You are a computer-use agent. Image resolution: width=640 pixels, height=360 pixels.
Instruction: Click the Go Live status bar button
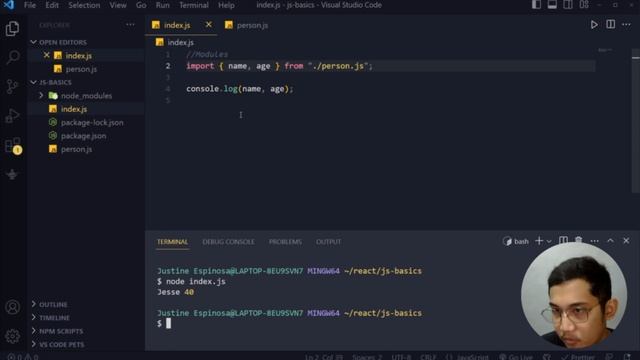click(516, 357)
